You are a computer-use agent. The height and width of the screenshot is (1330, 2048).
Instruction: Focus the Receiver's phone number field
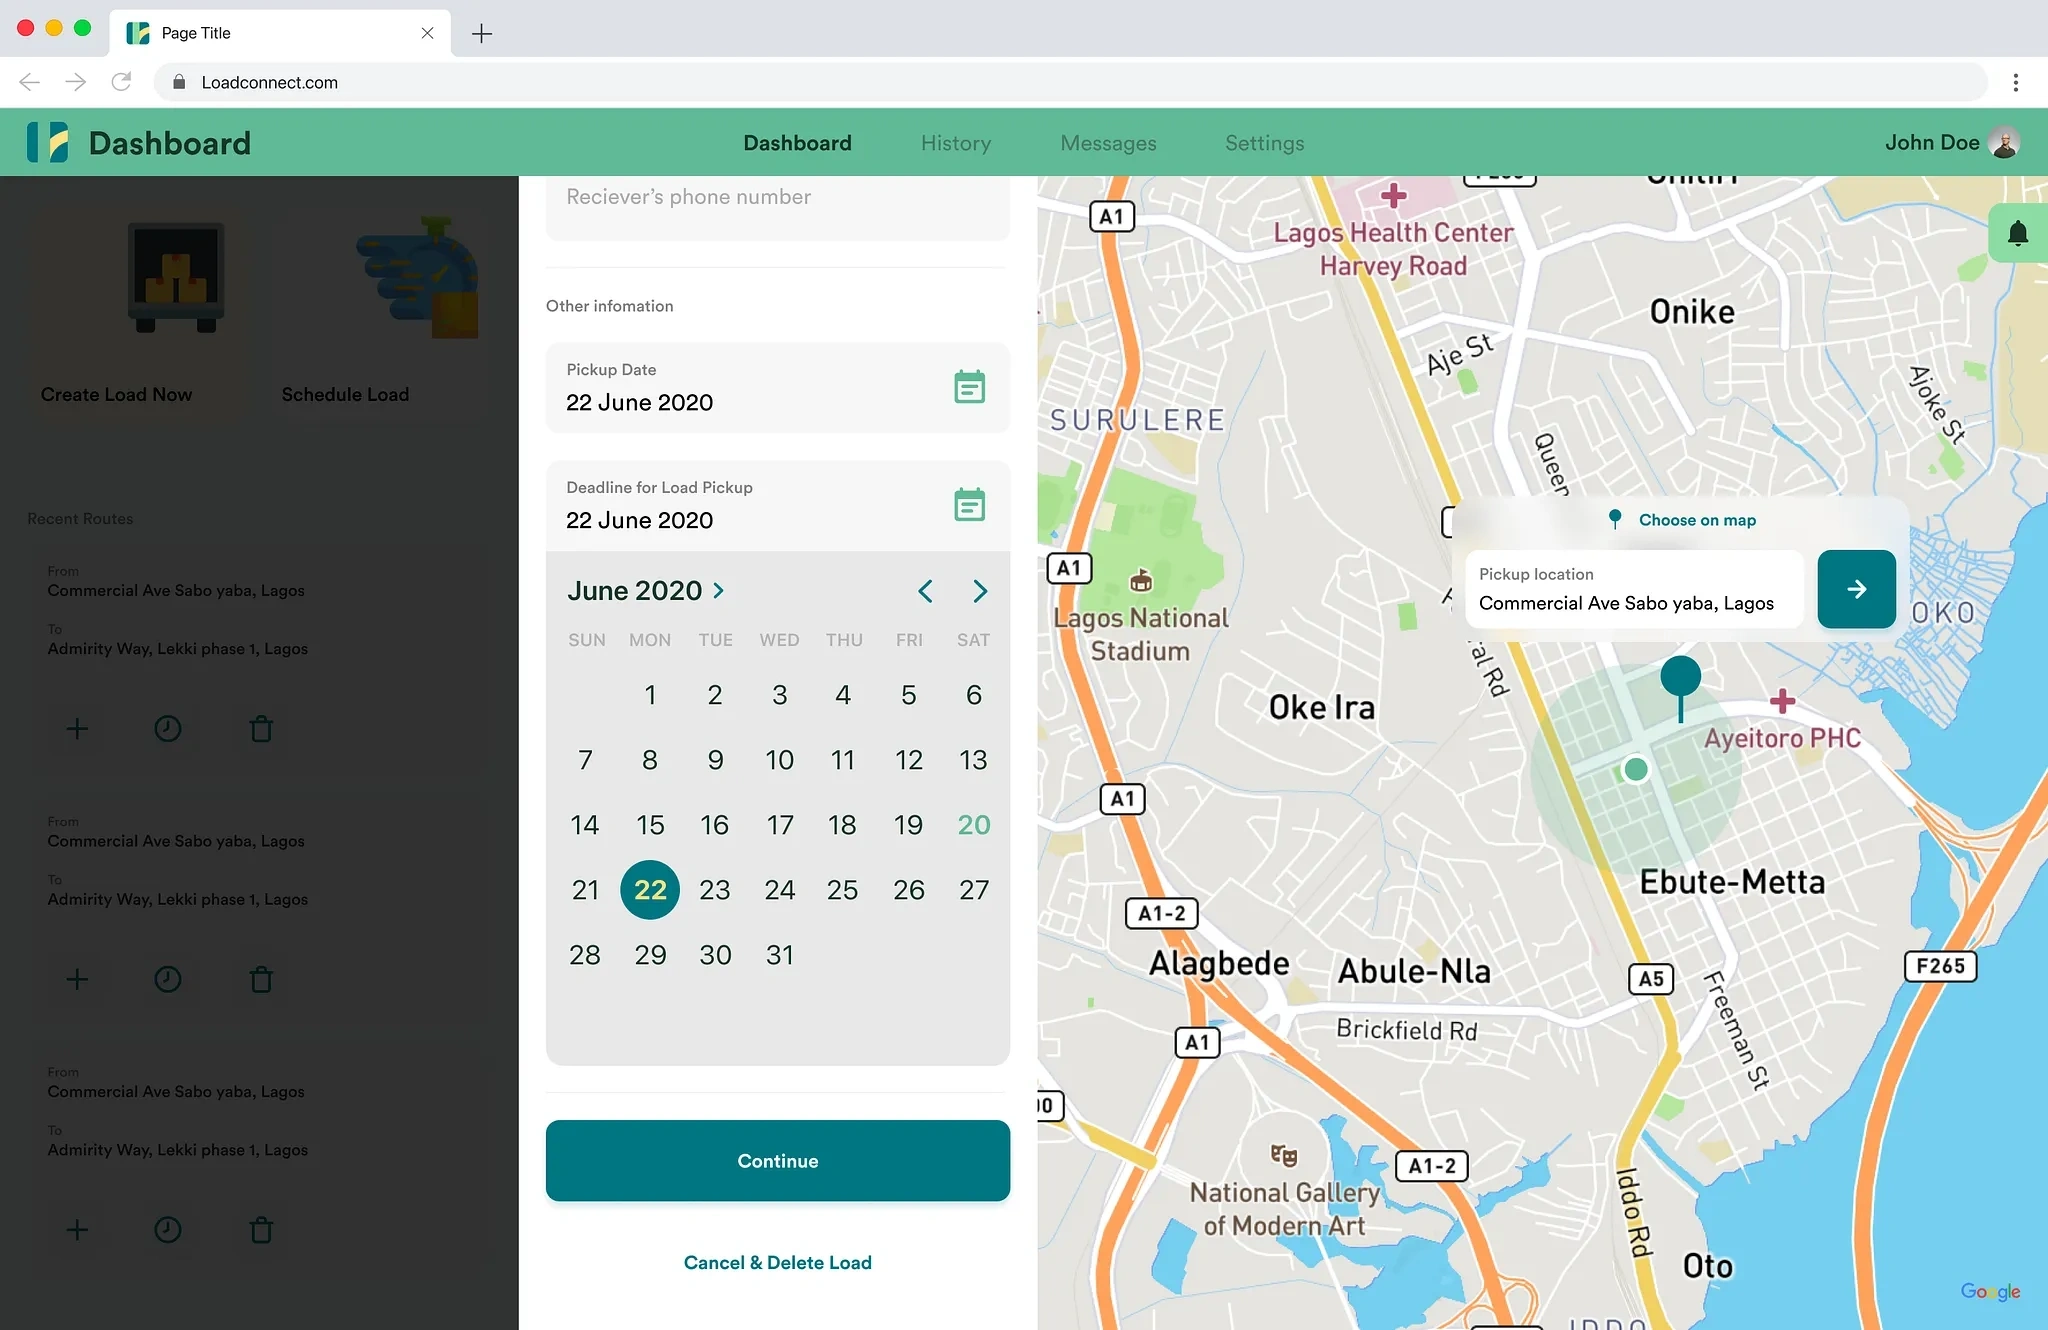coord(777,198)
